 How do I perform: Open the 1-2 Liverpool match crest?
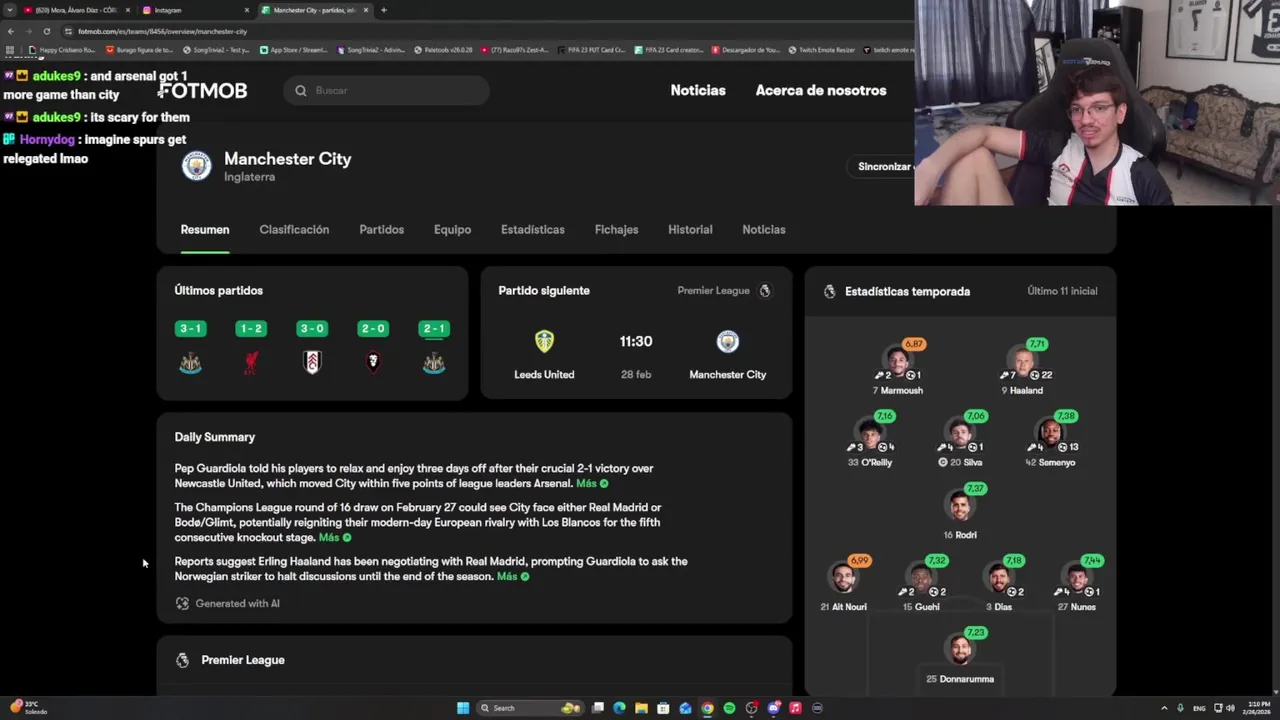pyautogui.click(x=251, y=363)
